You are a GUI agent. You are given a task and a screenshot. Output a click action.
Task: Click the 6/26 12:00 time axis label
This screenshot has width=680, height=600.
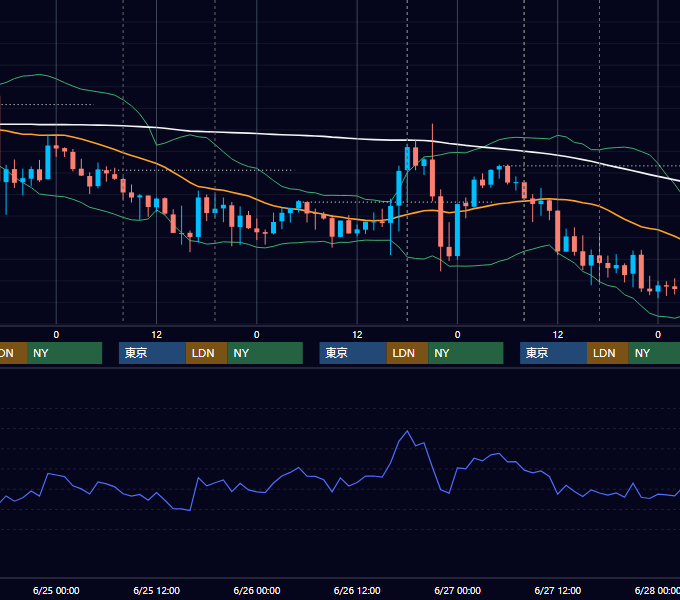pos(357,590)
